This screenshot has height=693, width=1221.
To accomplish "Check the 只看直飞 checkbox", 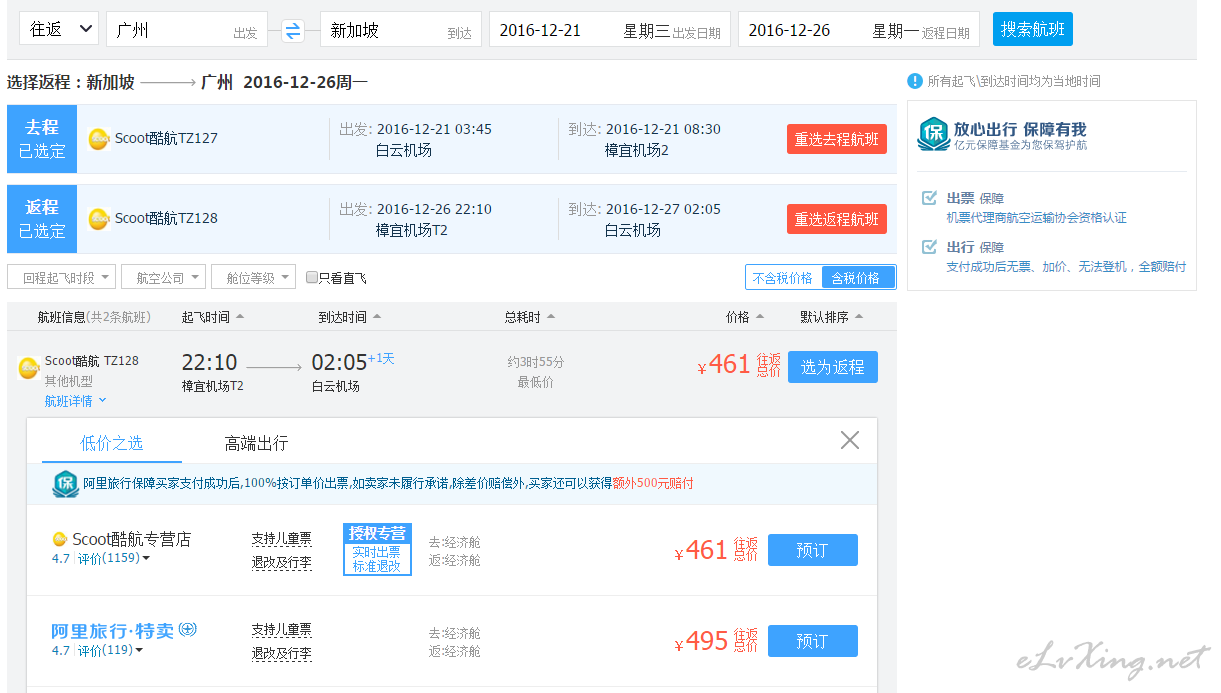I will tap(312, 278).
